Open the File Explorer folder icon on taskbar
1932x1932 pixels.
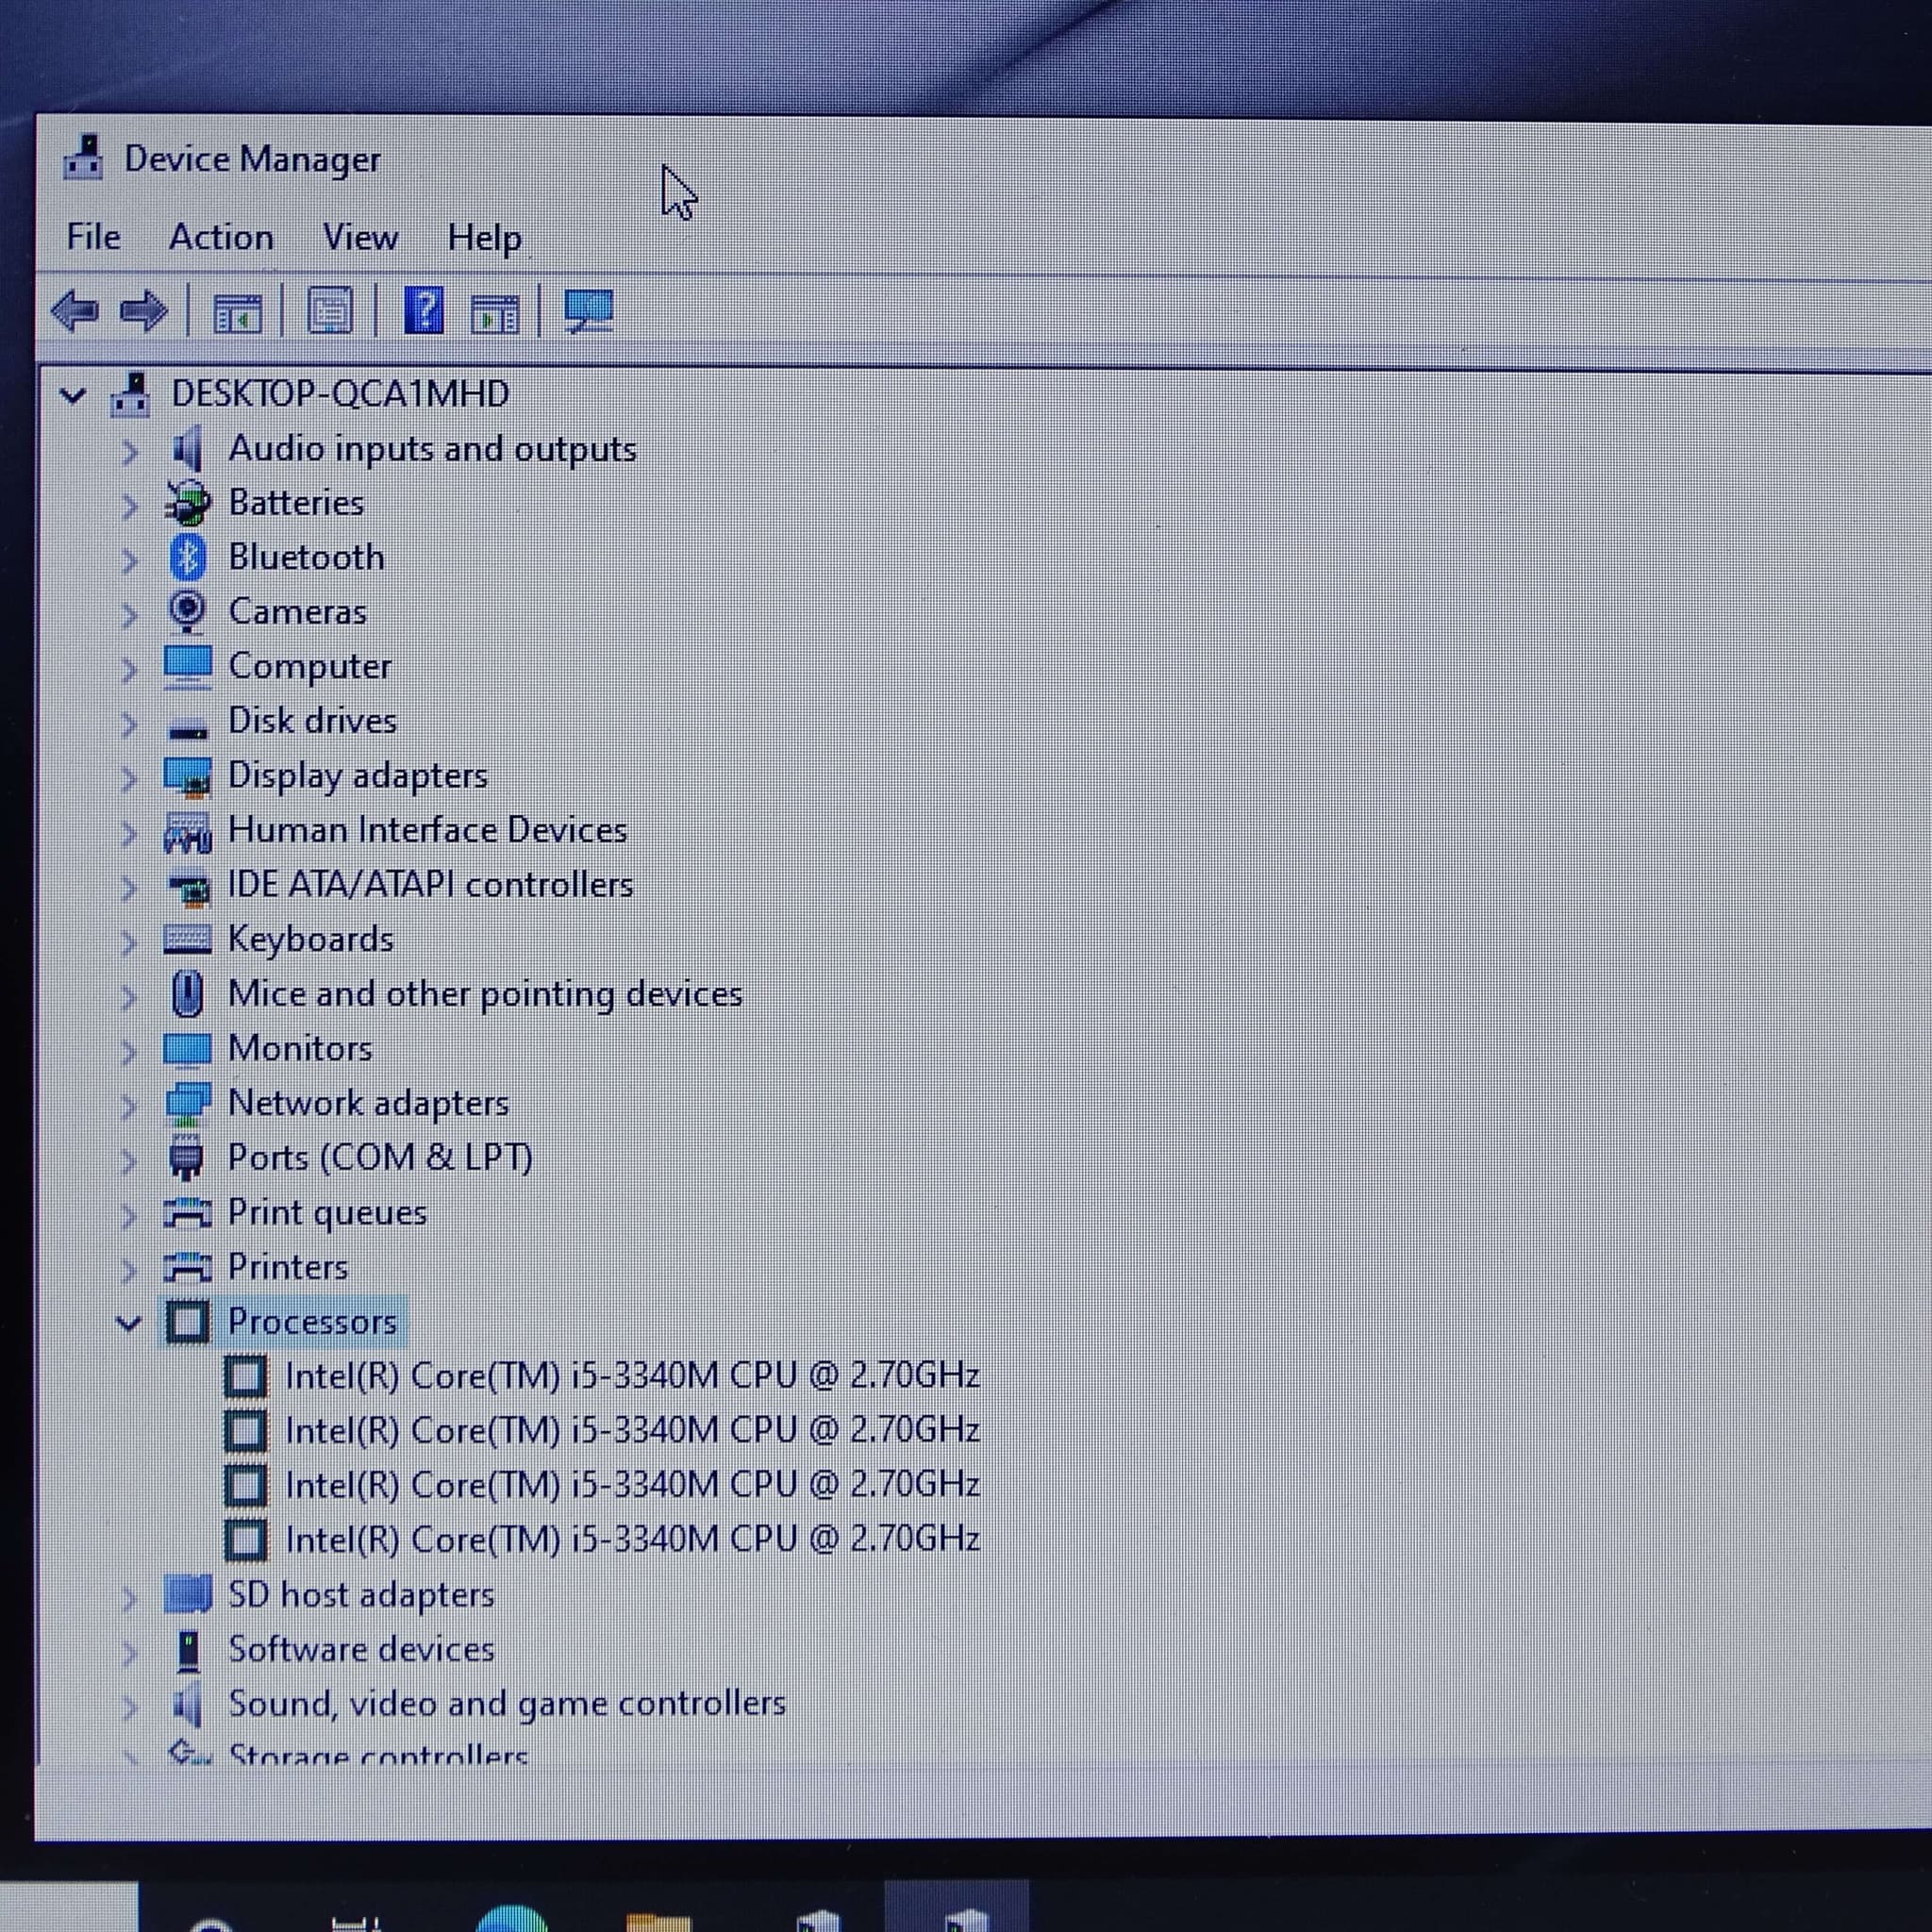pos(658,1921)
